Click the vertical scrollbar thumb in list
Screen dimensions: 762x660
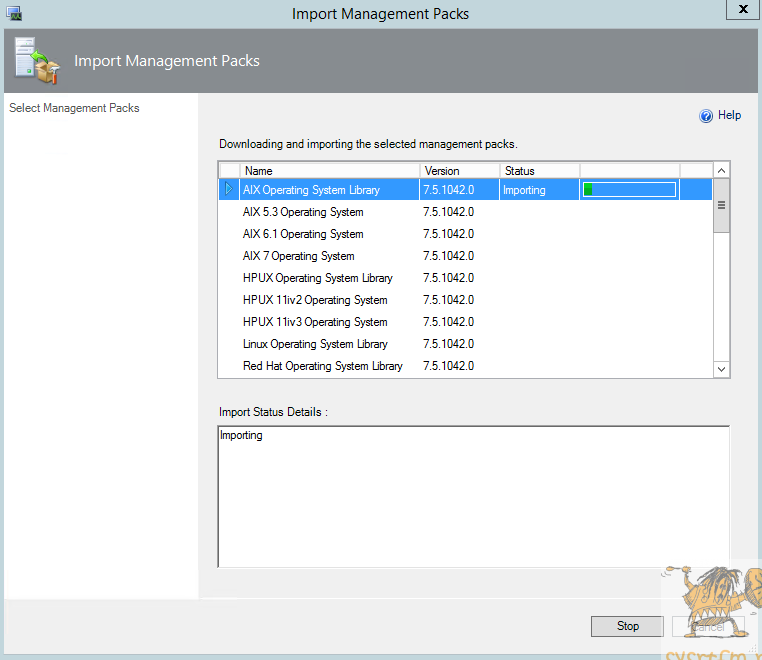tap(721, 205)
